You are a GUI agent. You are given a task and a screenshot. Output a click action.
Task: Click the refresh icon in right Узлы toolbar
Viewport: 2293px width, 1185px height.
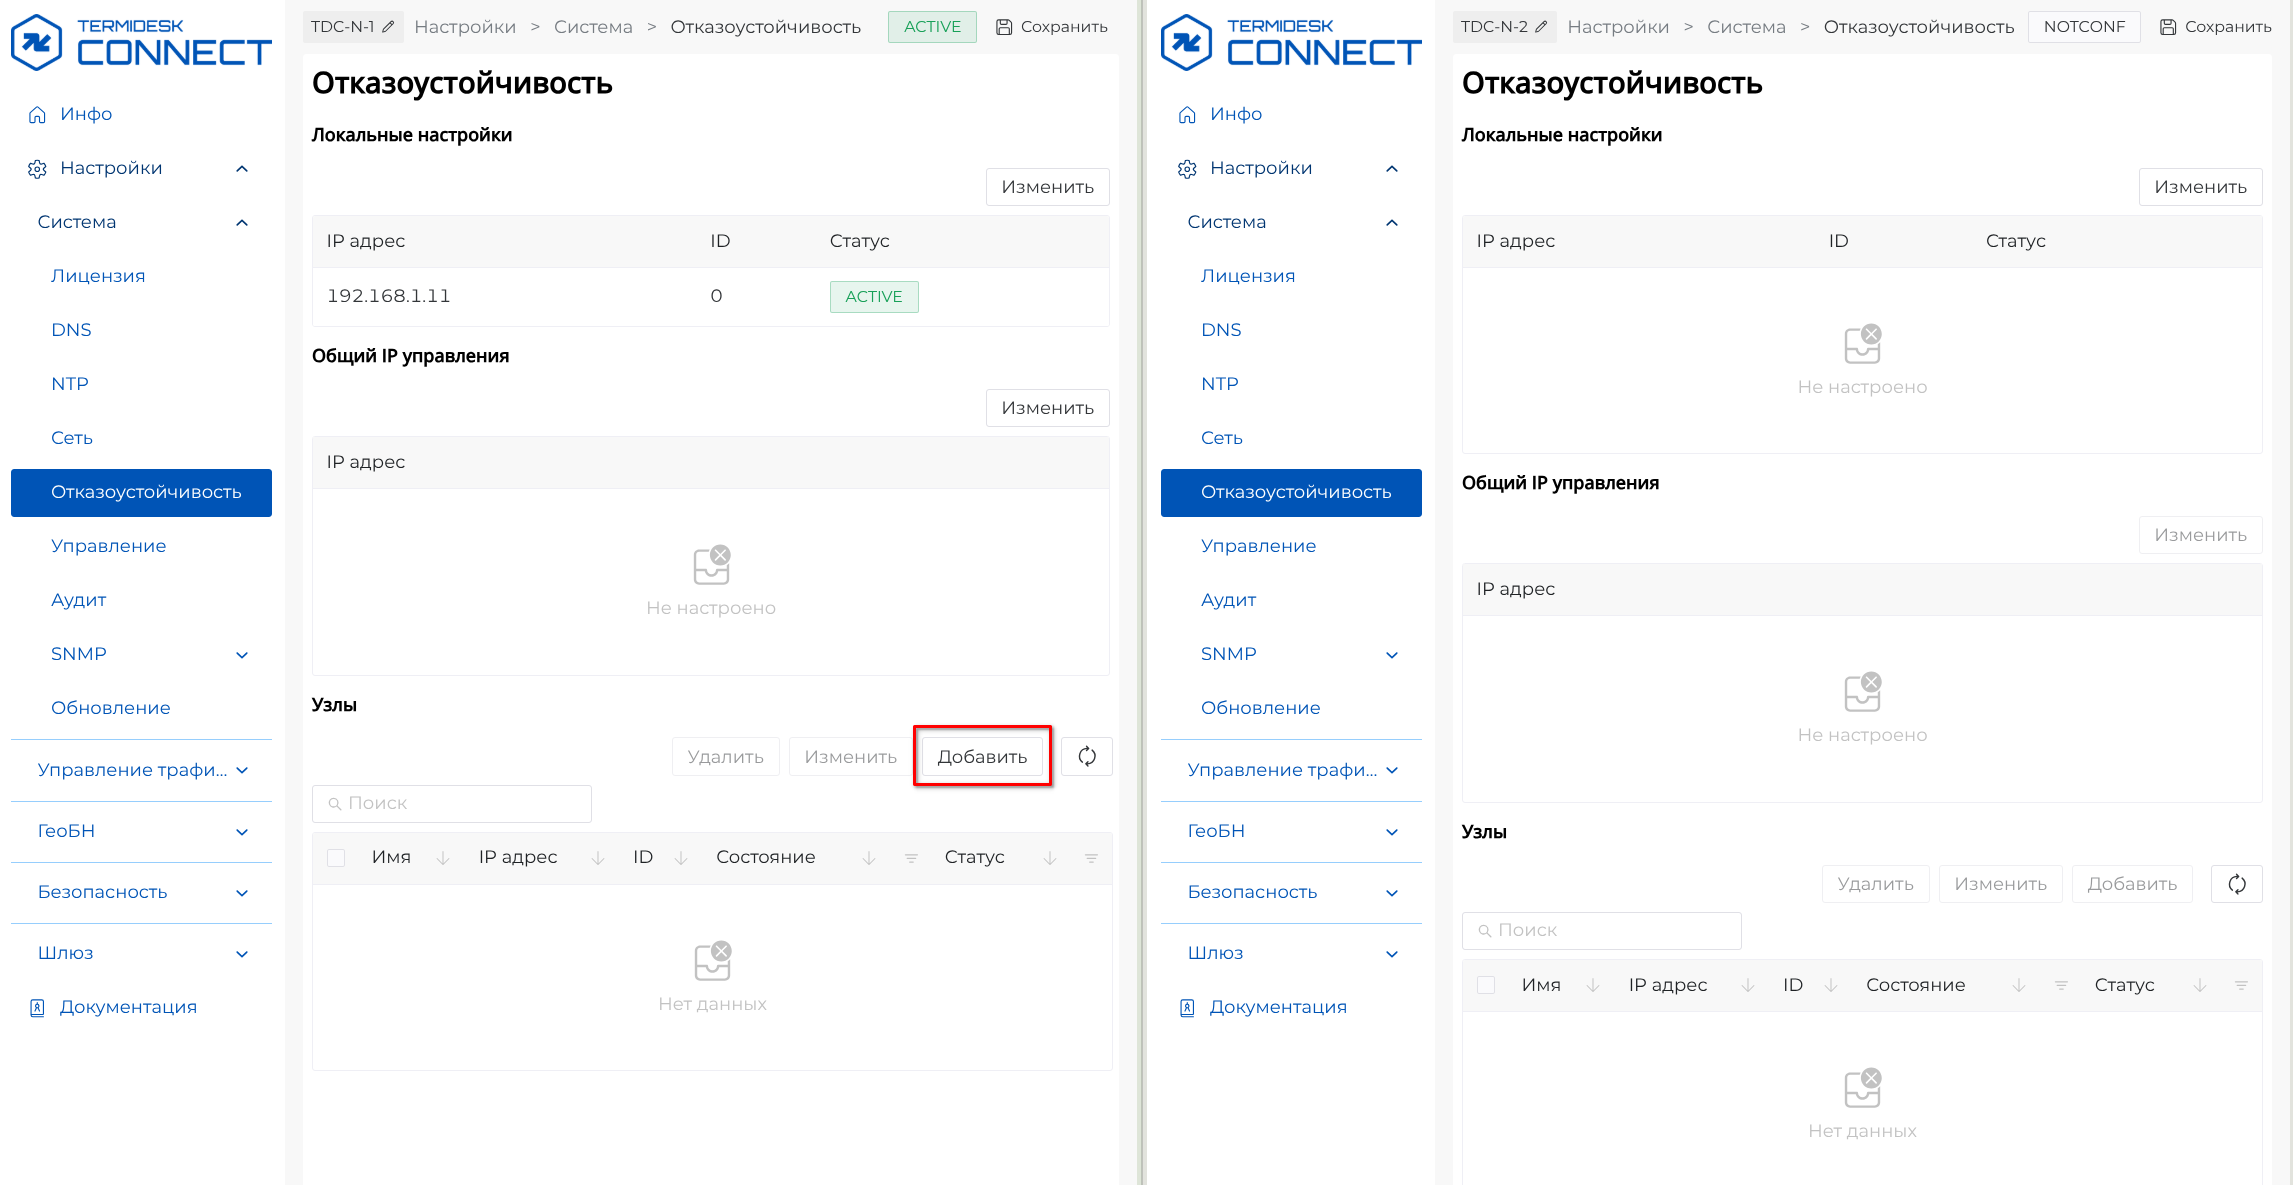coord(2237,884)
